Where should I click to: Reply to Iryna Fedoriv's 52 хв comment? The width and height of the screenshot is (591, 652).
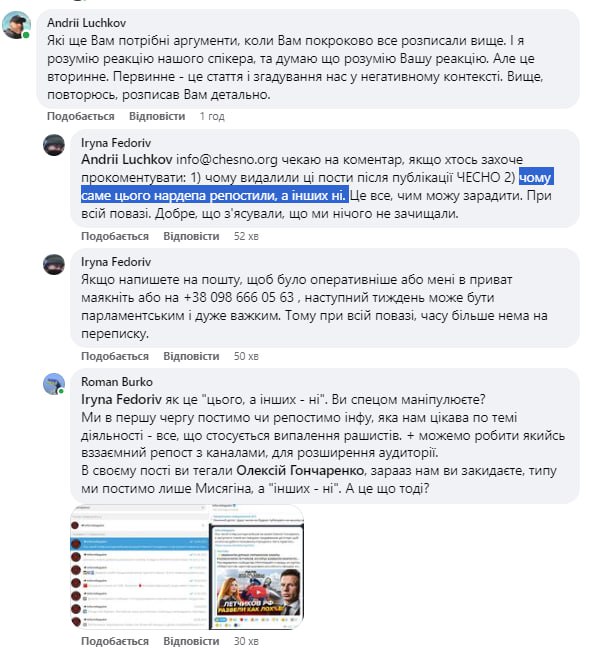point(191,236)
